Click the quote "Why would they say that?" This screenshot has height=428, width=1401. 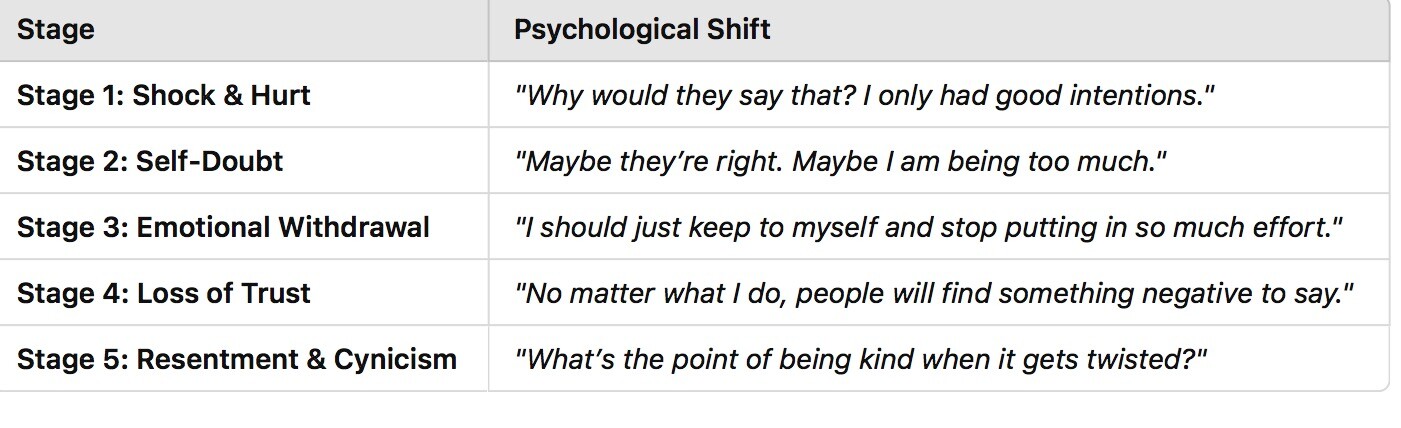tap(652, 95)
